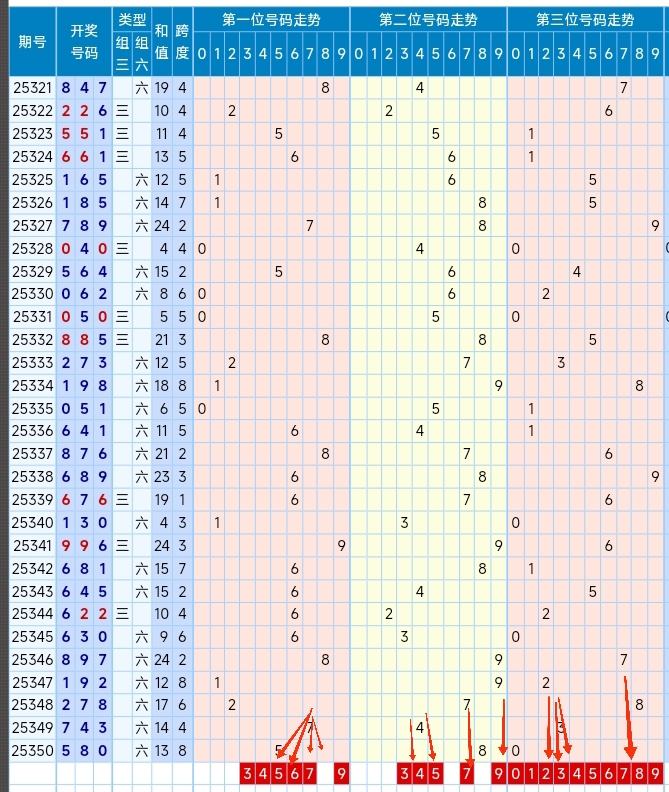Click period number 25346
The image size is (669, 792).
pyautogui.click(x=32, y=660)
